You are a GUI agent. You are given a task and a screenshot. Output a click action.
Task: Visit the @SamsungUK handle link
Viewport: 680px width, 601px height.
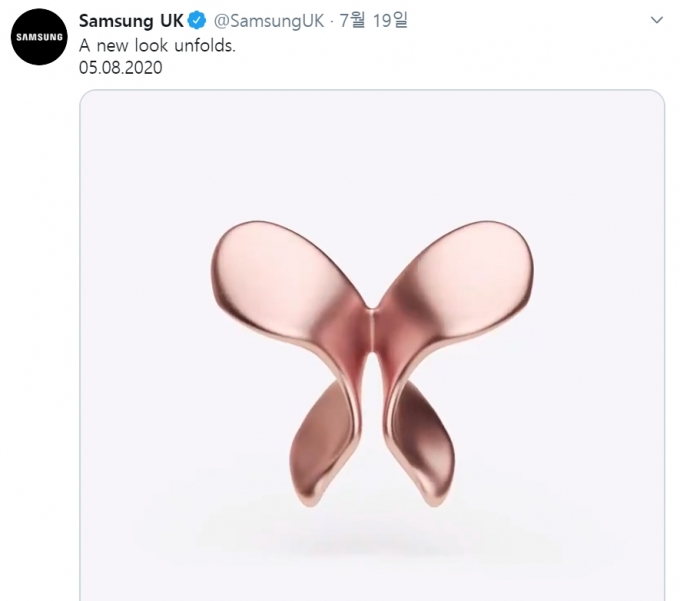coord(269,21)
